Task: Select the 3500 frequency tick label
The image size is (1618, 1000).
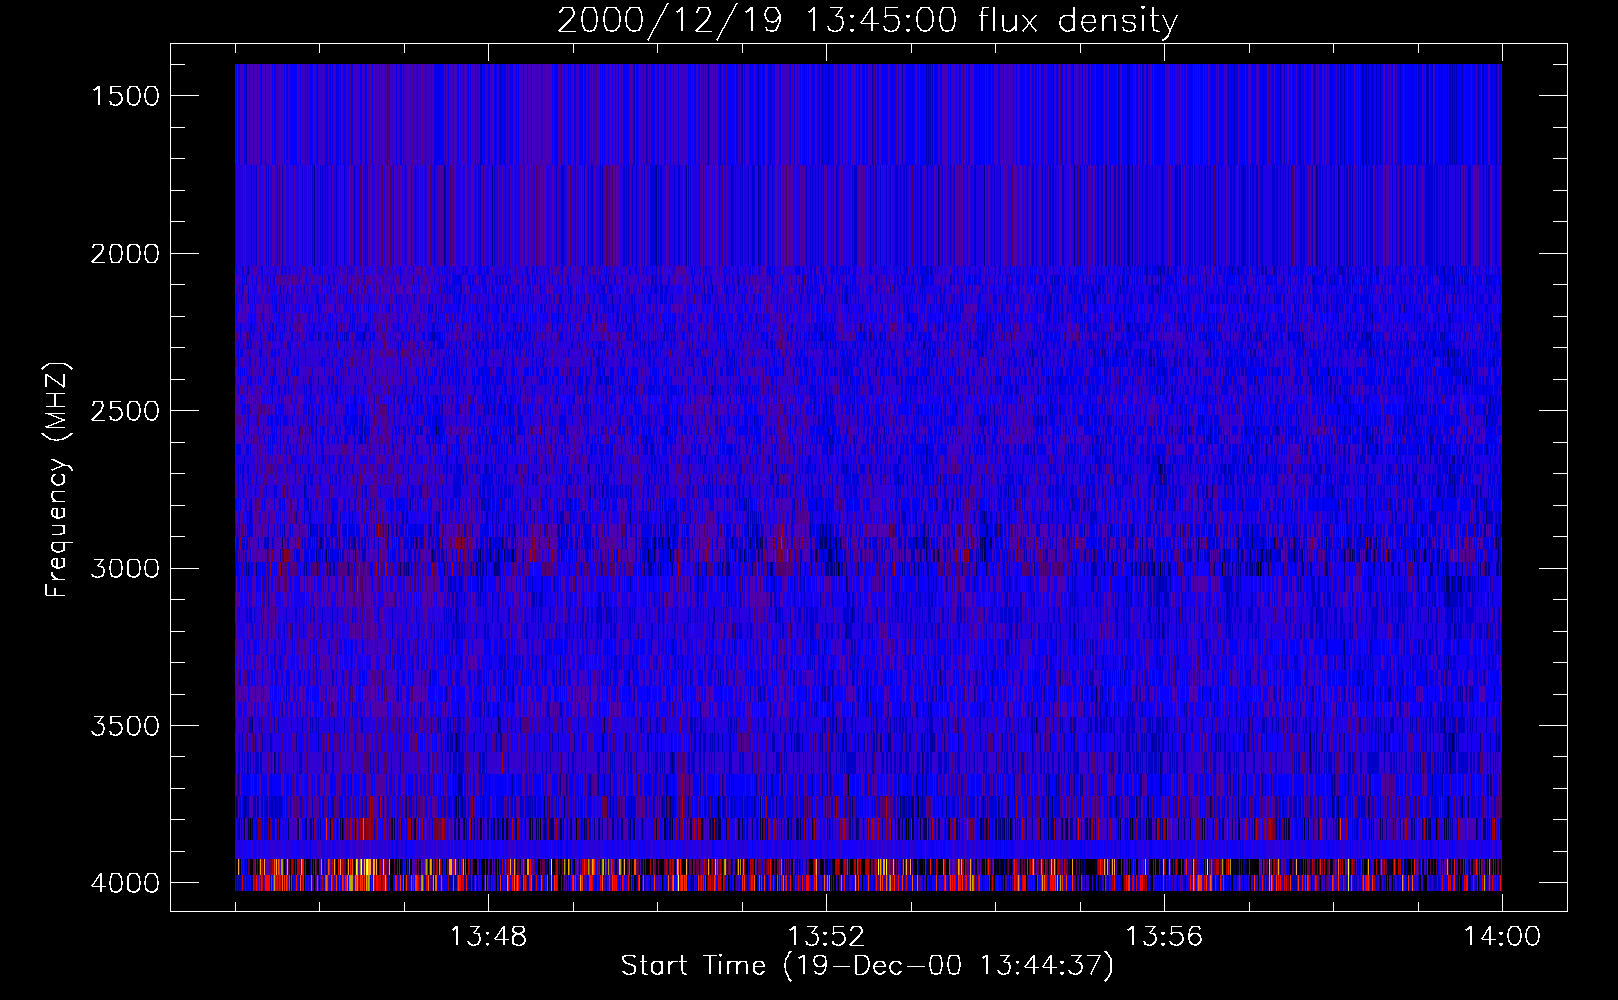Action: coord(125,726)
